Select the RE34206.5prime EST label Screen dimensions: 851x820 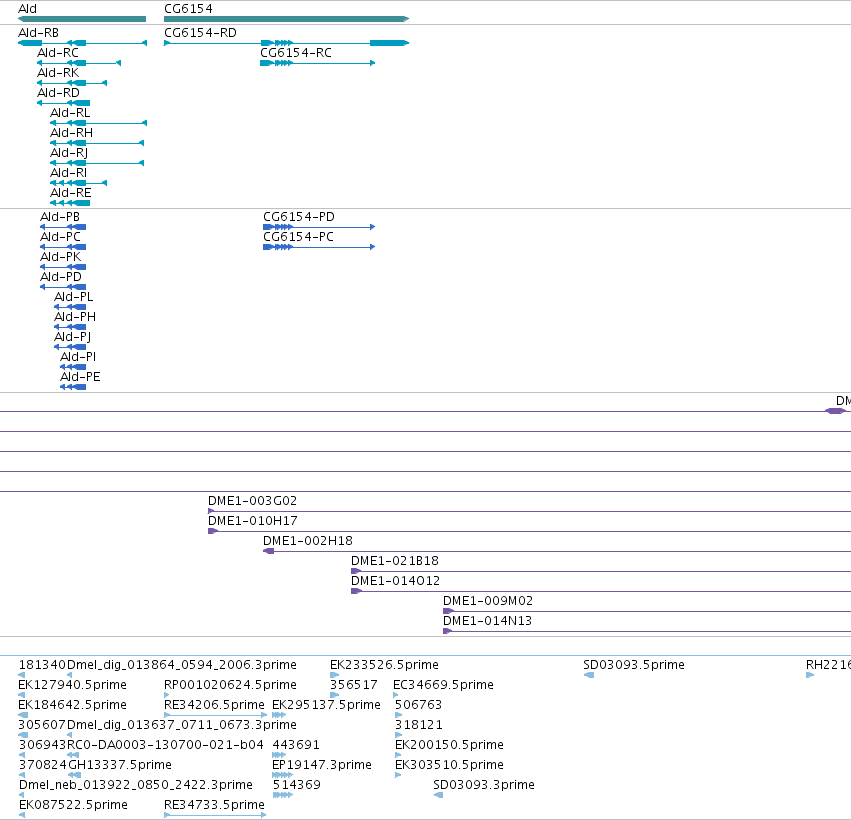[214, 705]
